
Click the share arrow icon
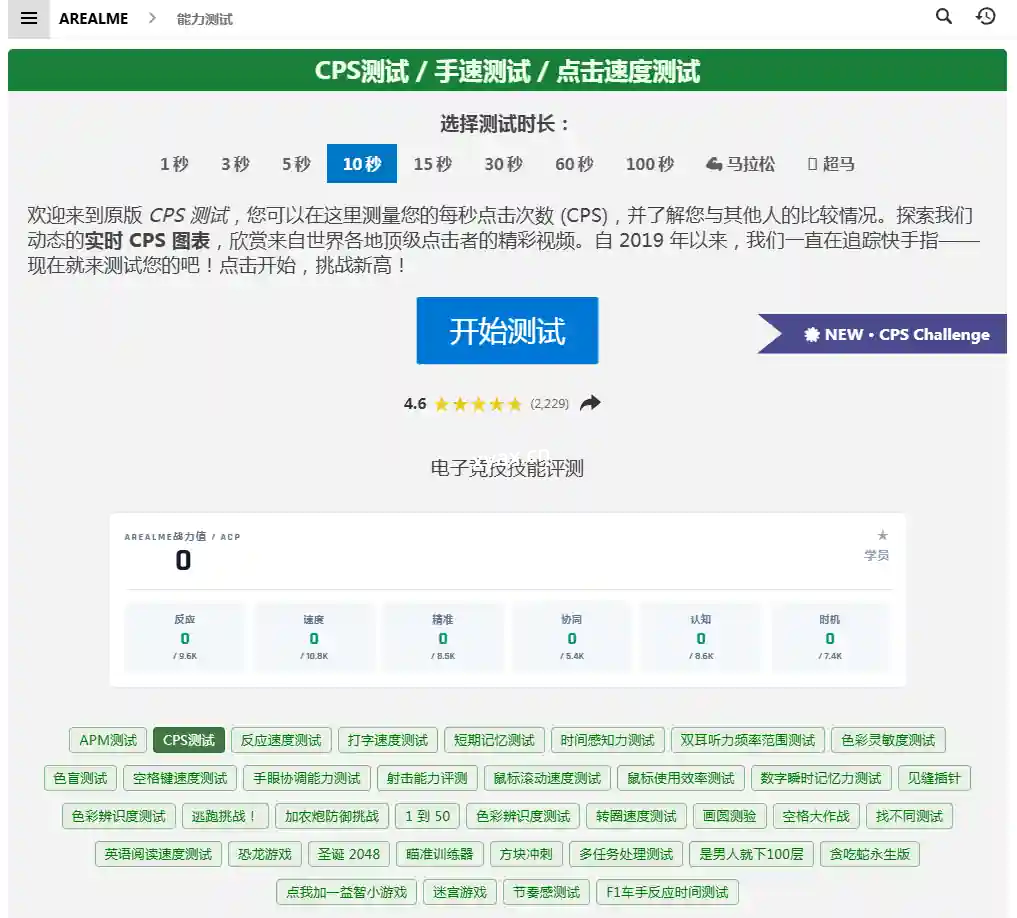point(591,403)
